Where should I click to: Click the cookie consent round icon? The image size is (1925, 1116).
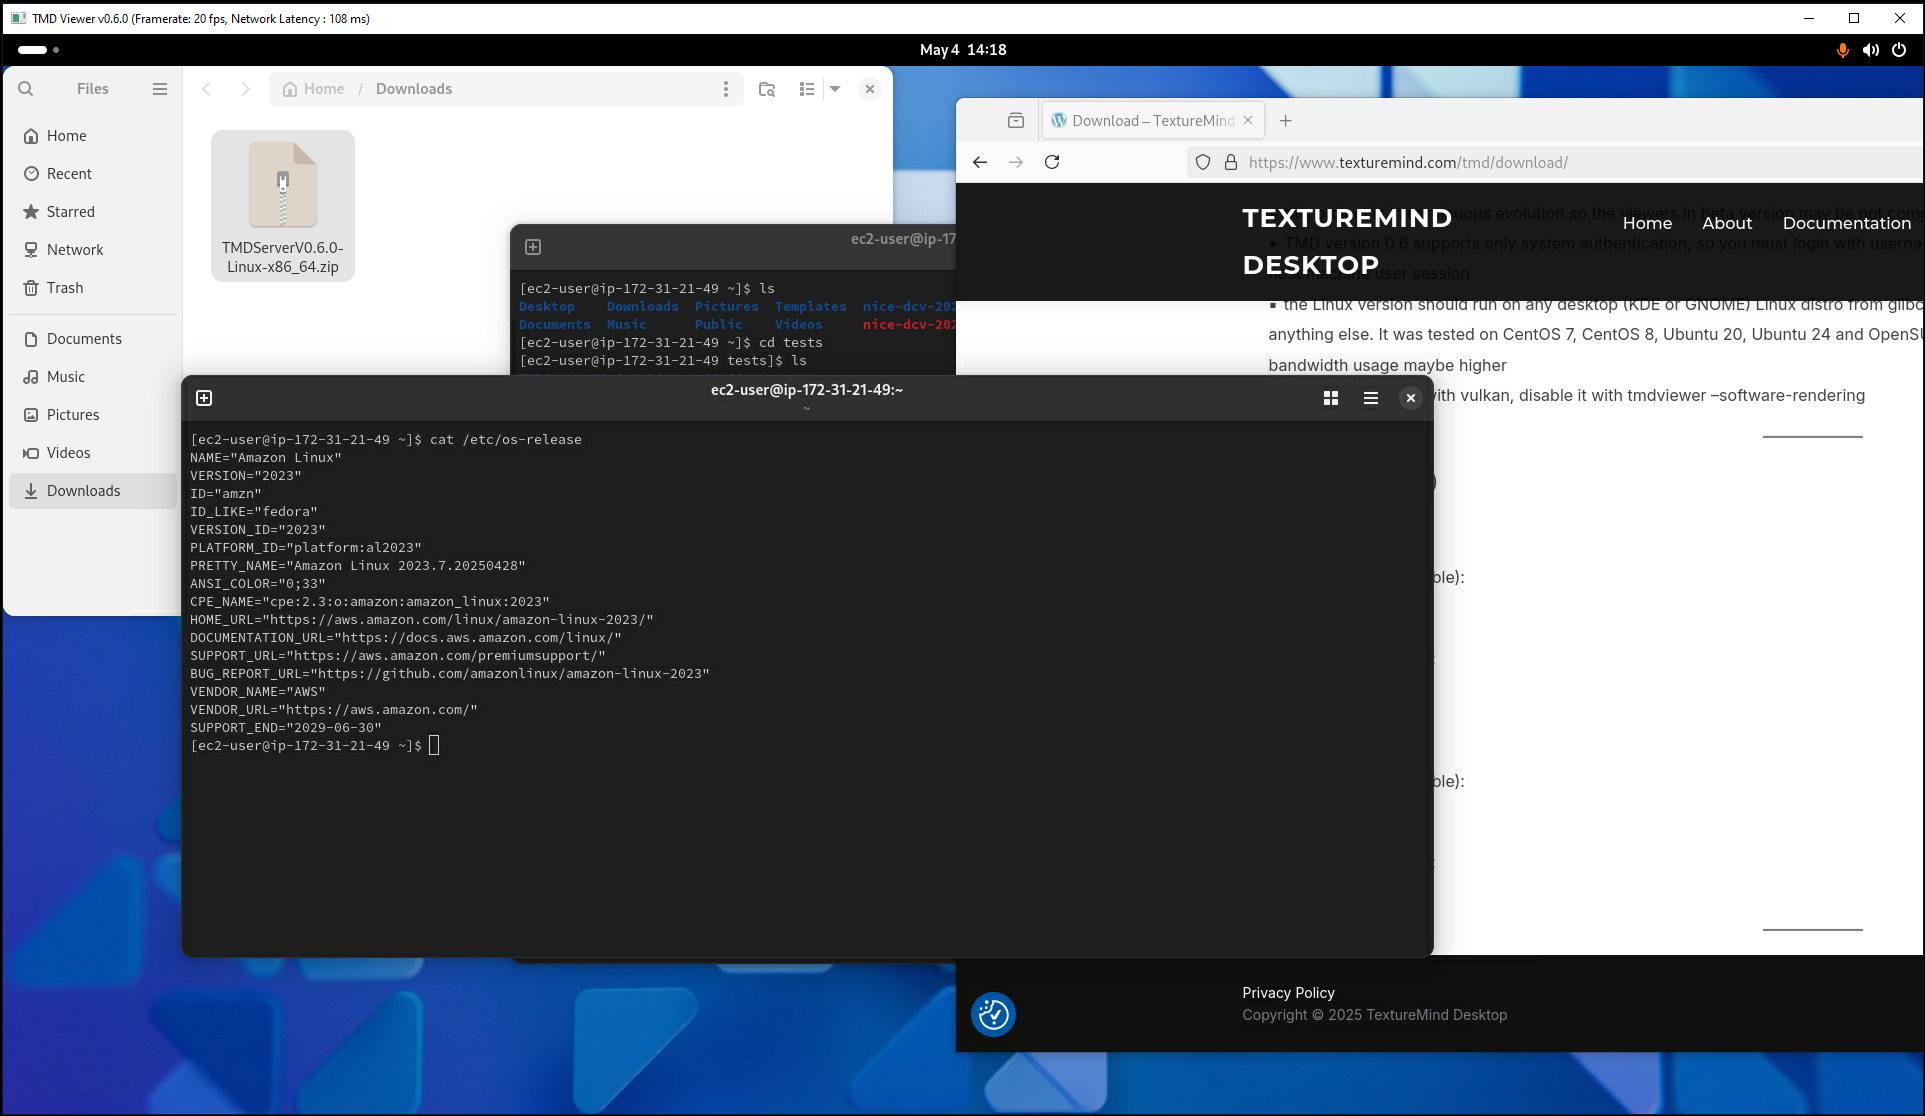point(993,1014)
